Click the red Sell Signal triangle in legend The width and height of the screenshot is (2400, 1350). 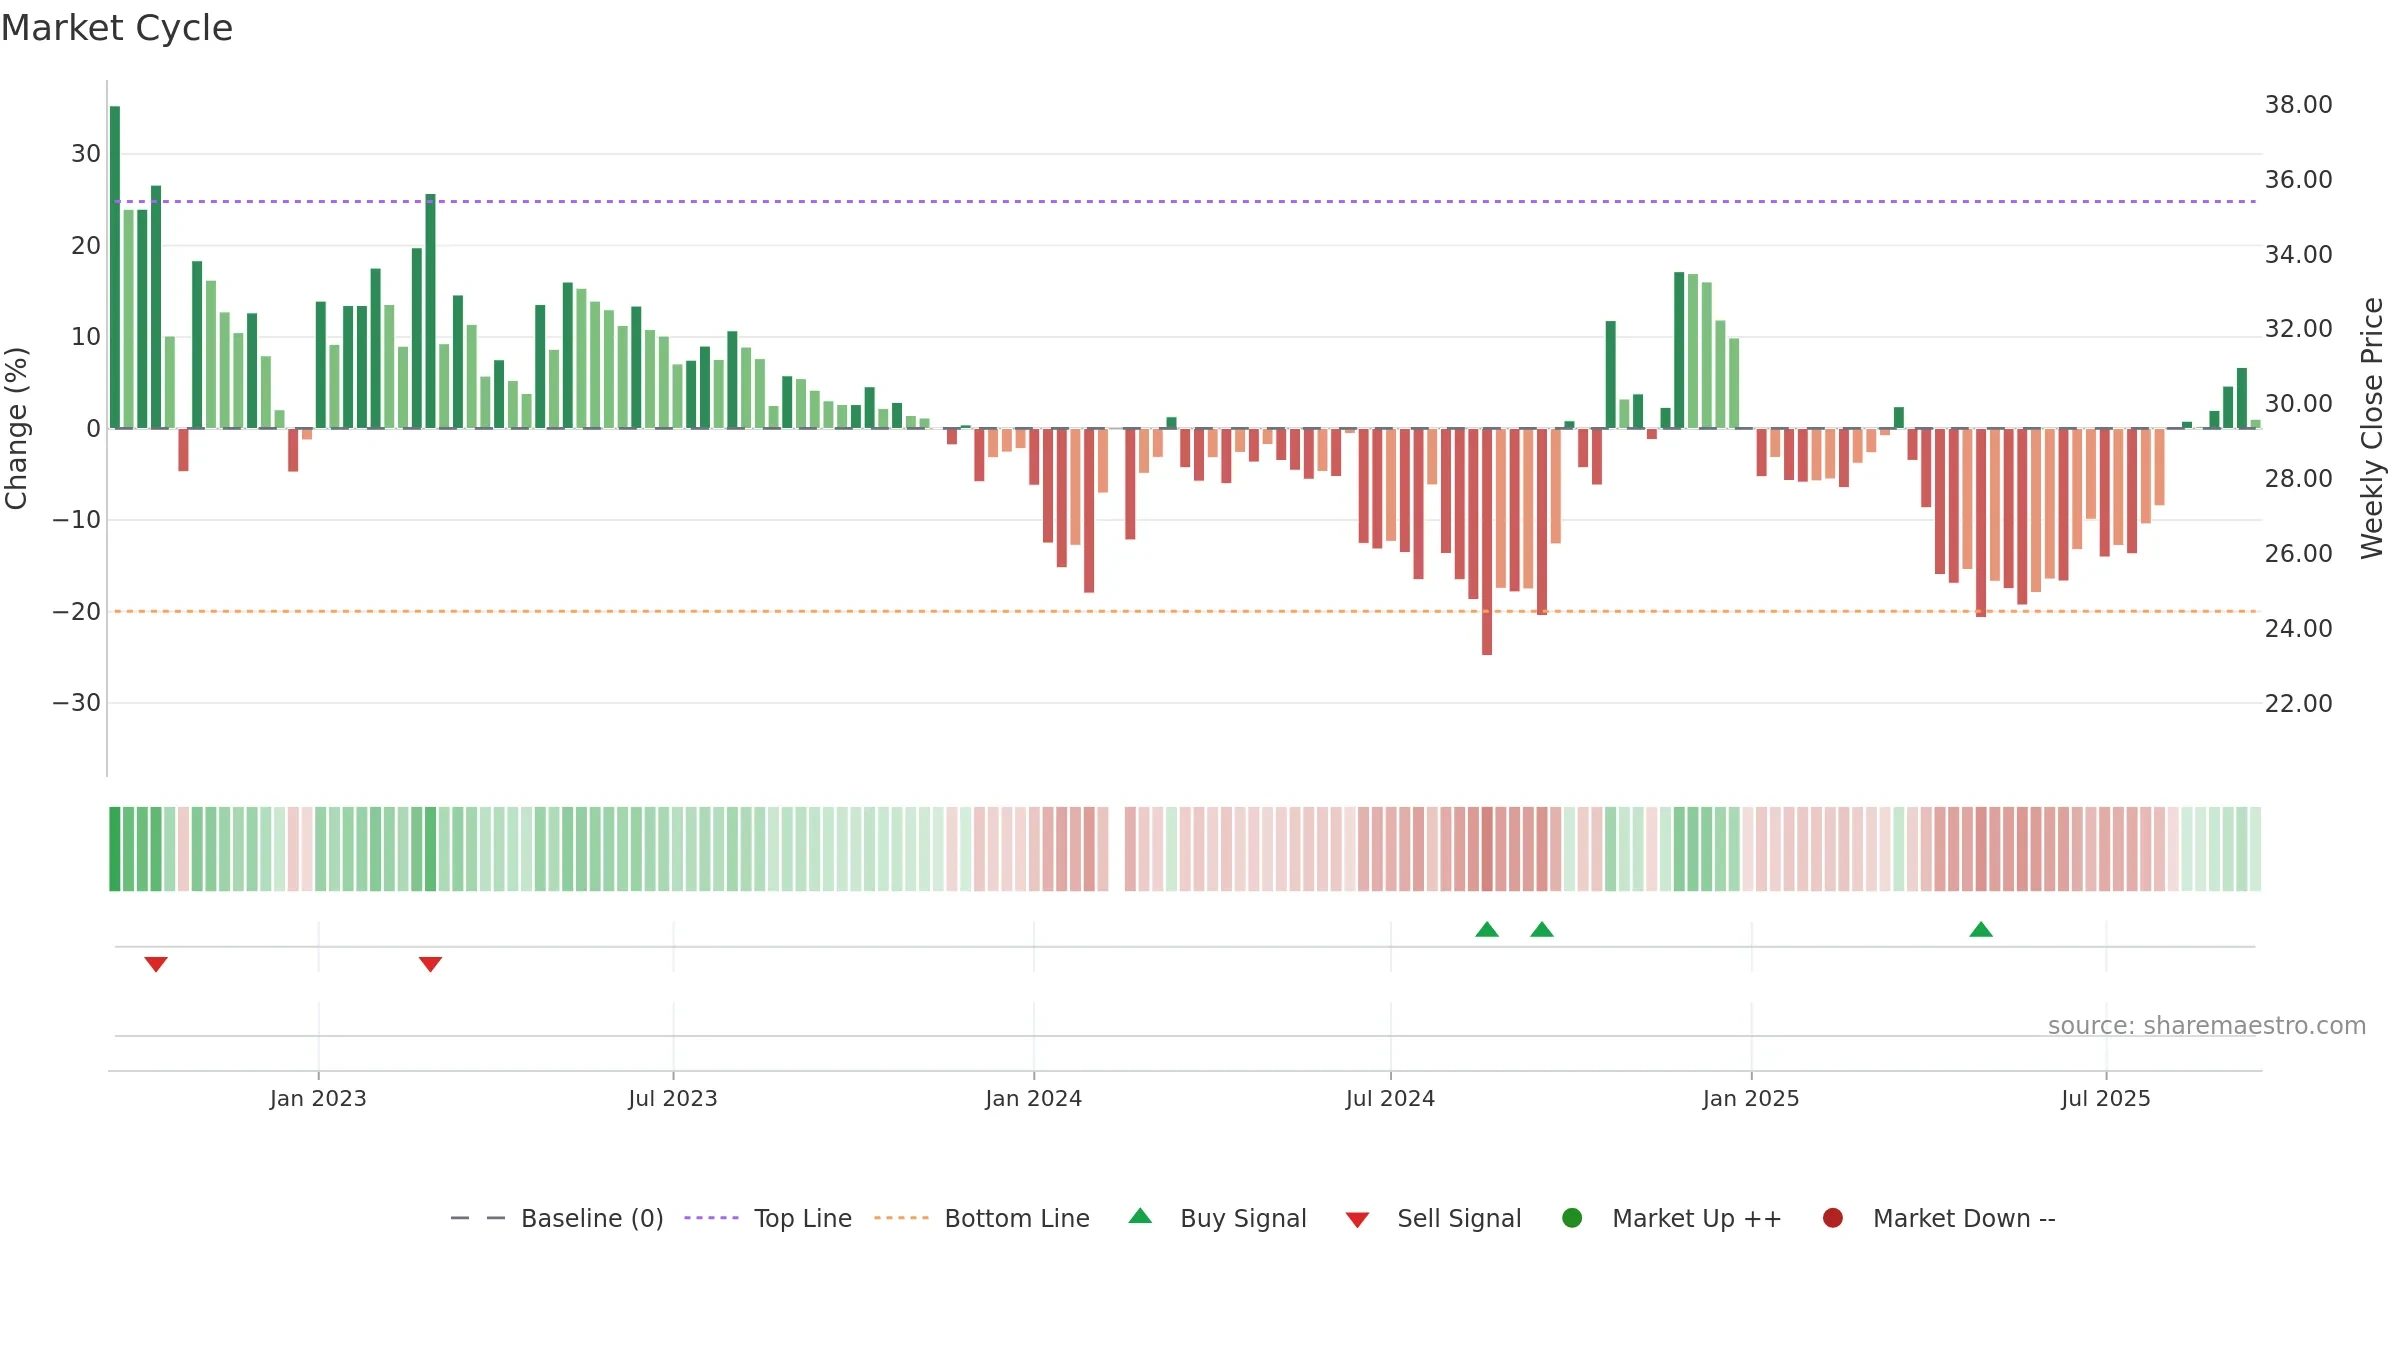pos(1357,1220)
